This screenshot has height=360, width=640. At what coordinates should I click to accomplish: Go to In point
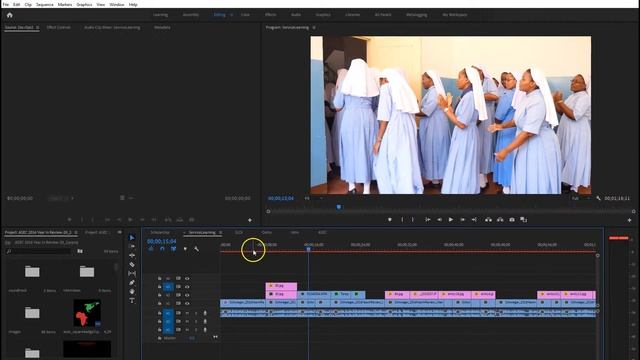click(x=427, y=220)
